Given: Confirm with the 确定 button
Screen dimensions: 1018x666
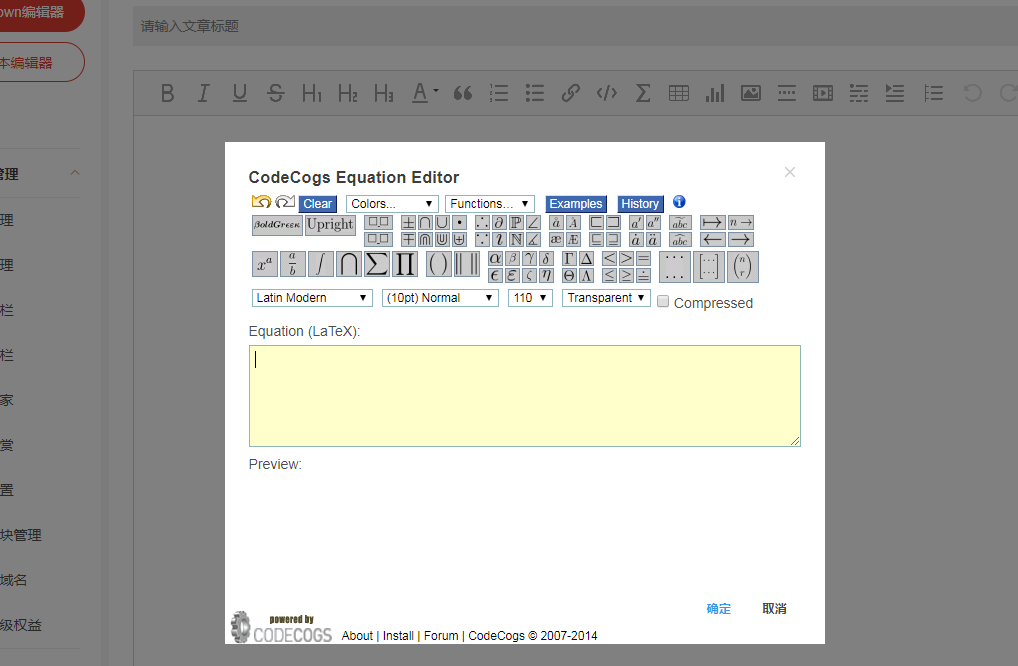Looking at the screenshot, I should click(x=719, y=608).
